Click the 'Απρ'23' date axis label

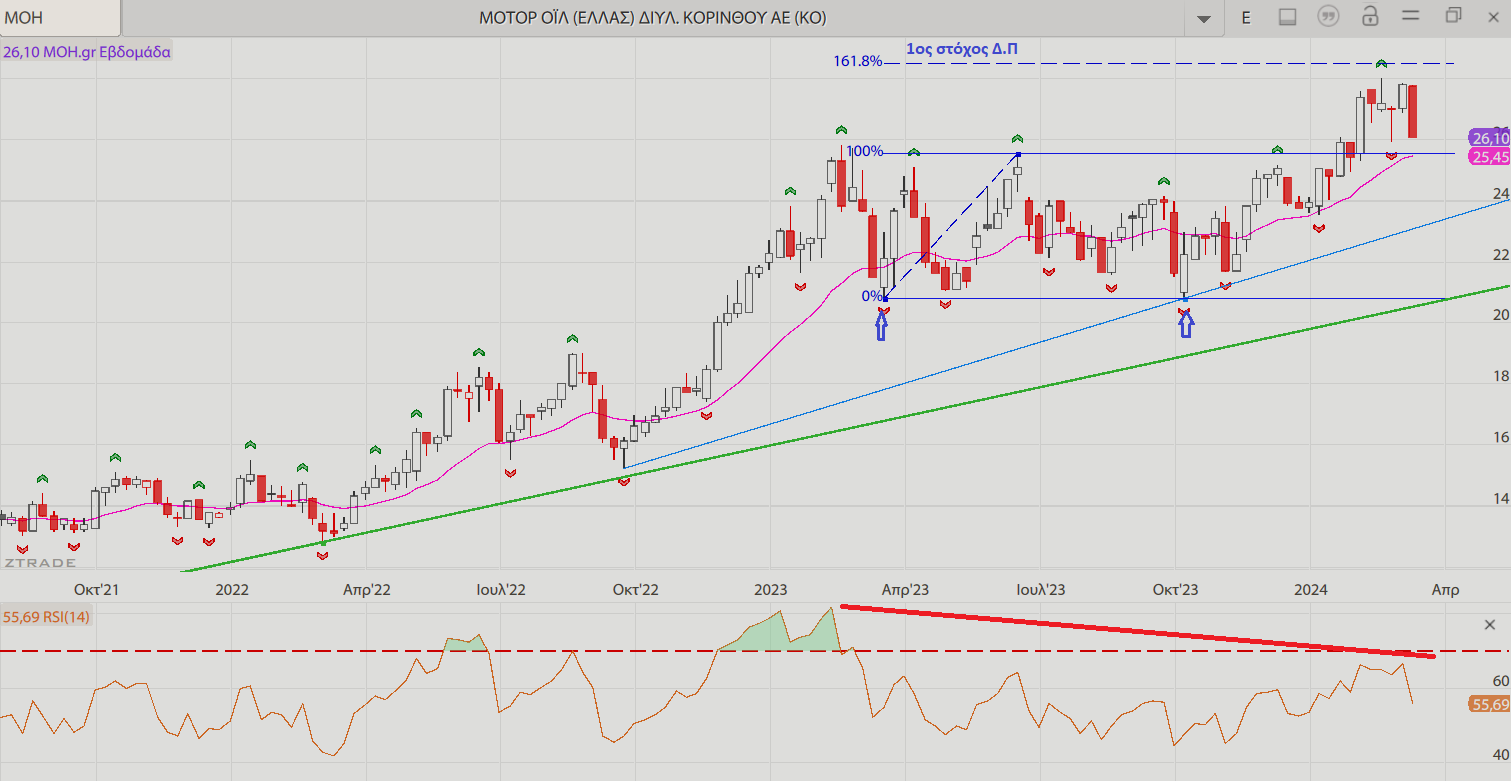click(905, 590)
